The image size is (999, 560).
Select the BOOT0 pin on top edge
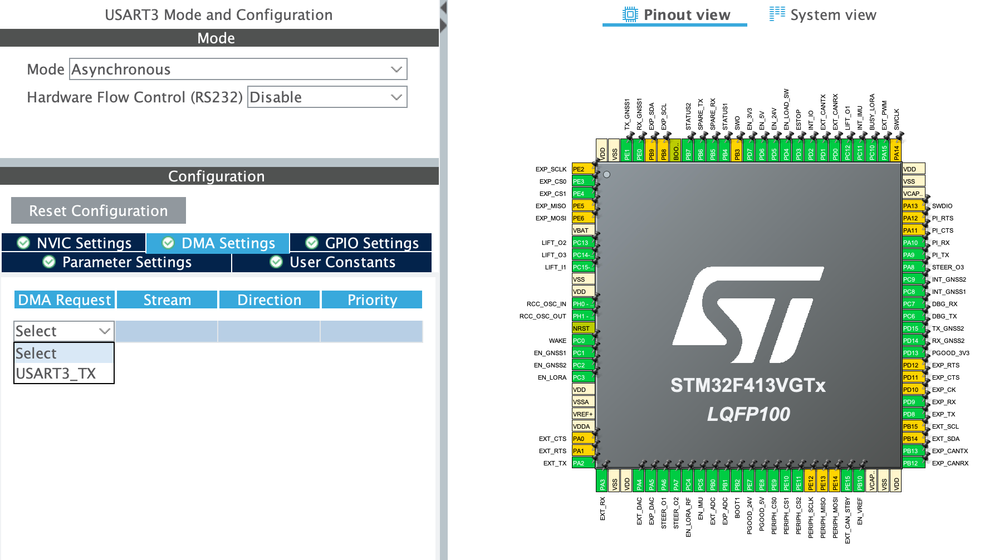676,150
